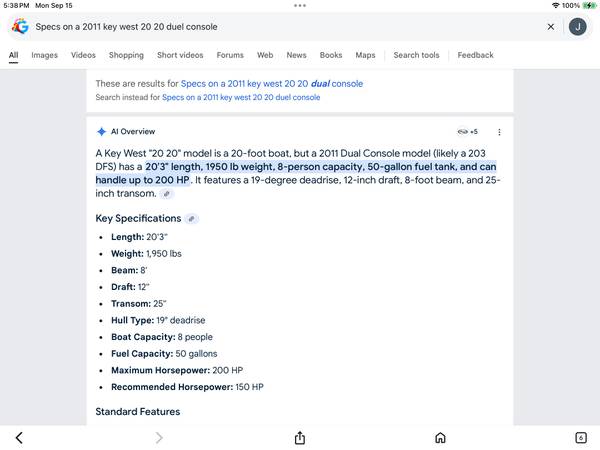Switch to the Forums tab
Screen dimensions: 600x450
[230, 55]
